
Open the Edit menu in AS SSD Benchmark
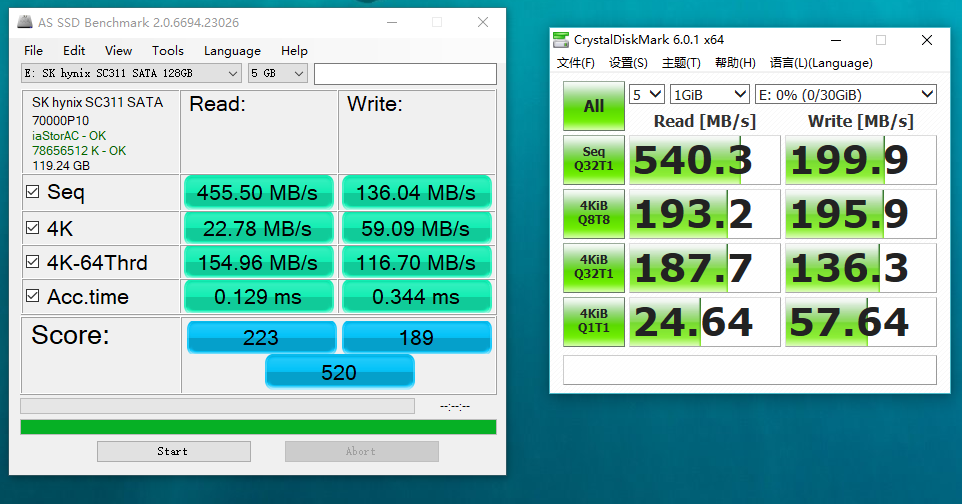click(x=74, y=50)
